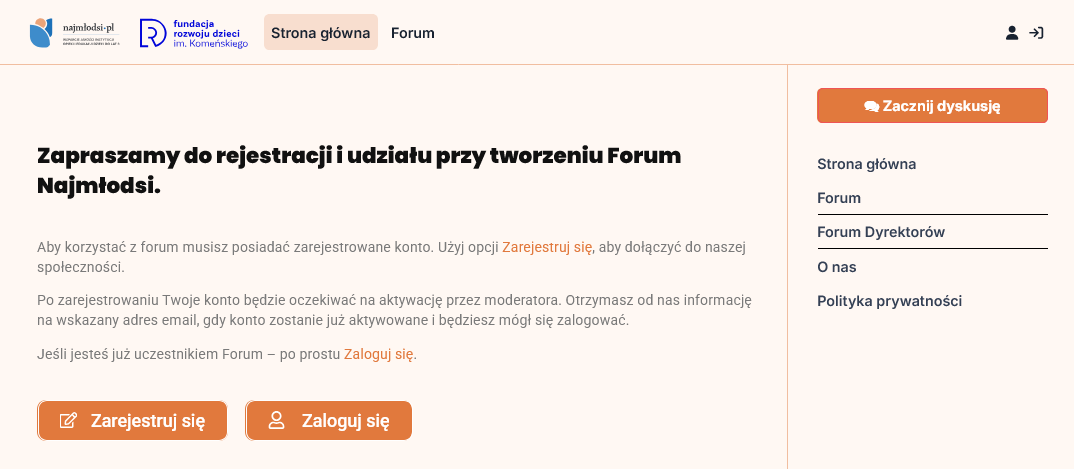Open Polityka prywatności in the sidebar

coord(890,301)
